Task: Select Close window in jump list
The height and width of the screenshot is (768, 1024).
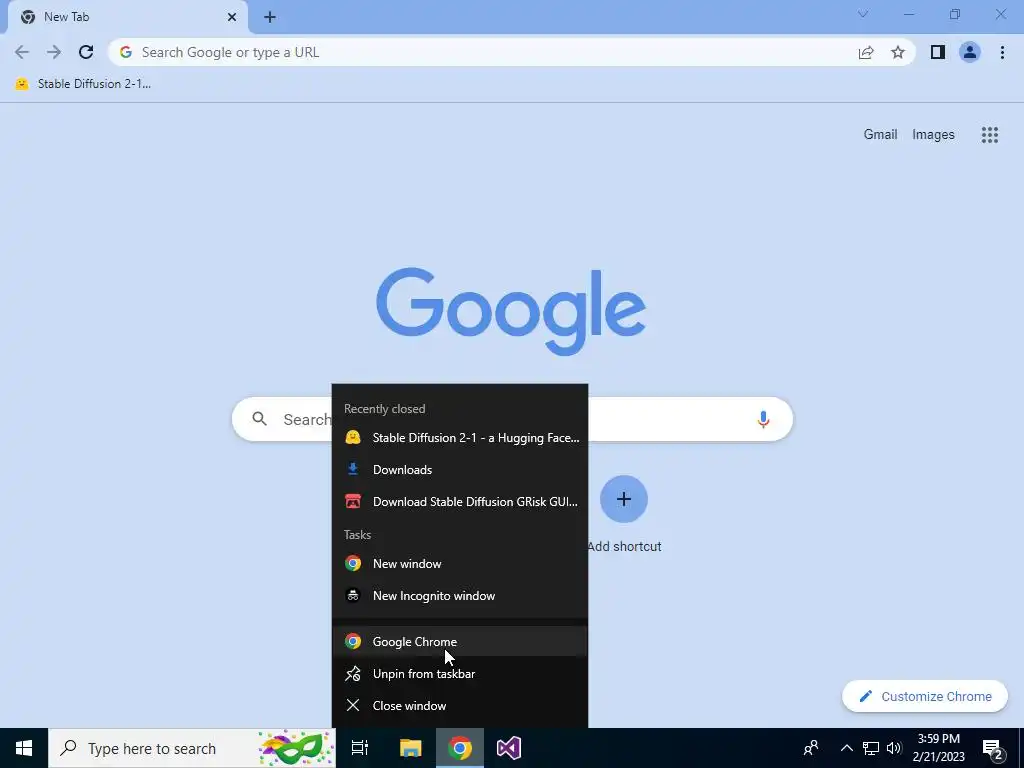Action: click(x=460, y=705)
